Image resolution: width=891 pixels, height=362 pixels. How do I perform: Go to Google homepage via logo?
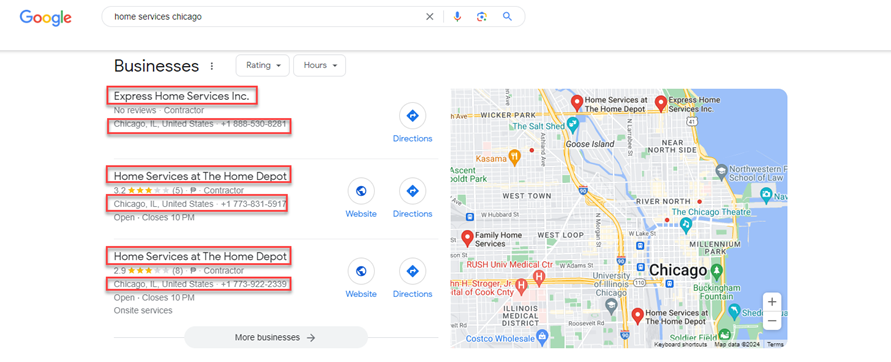pos(45,18)
